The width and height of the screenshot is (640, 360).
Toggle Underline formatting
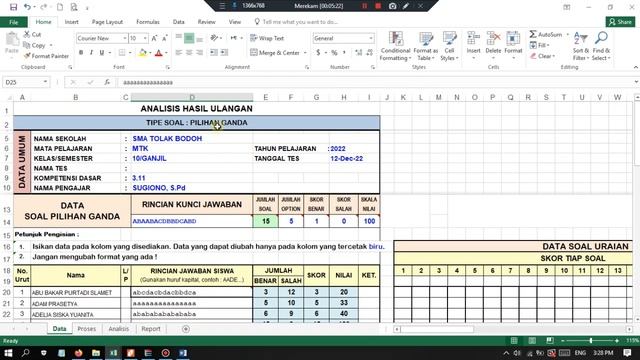point(102,53)
